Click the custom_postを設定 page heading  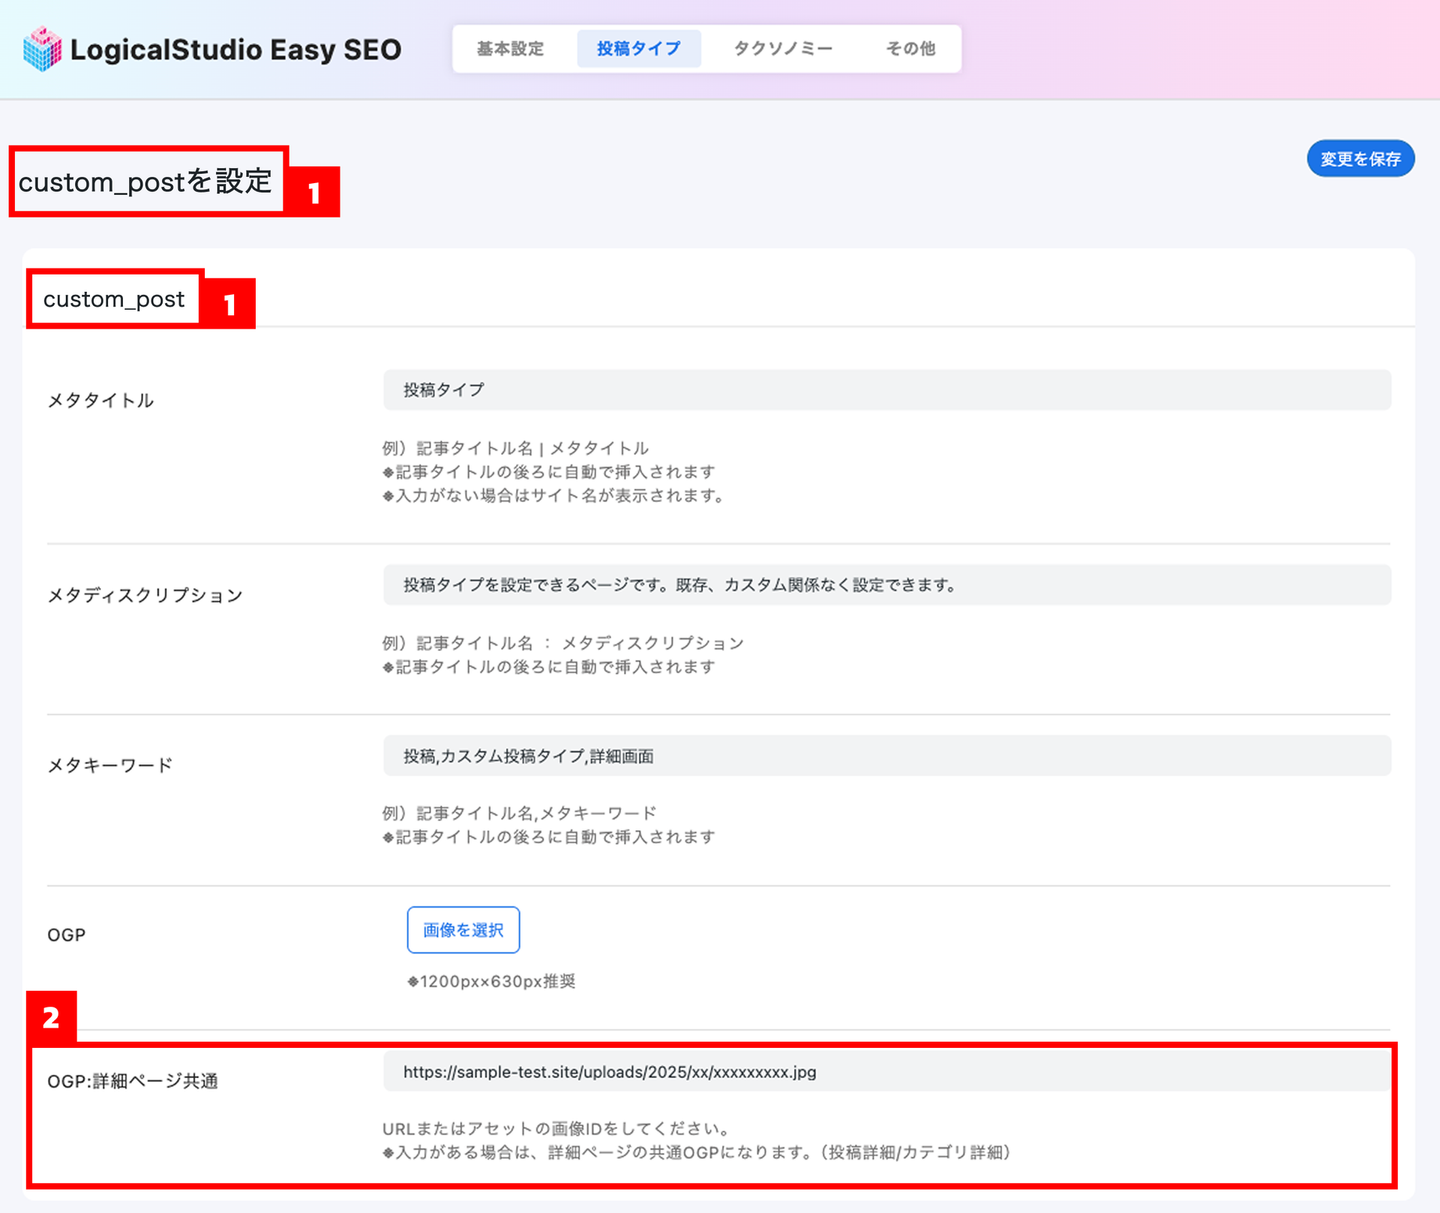(146, 182)
